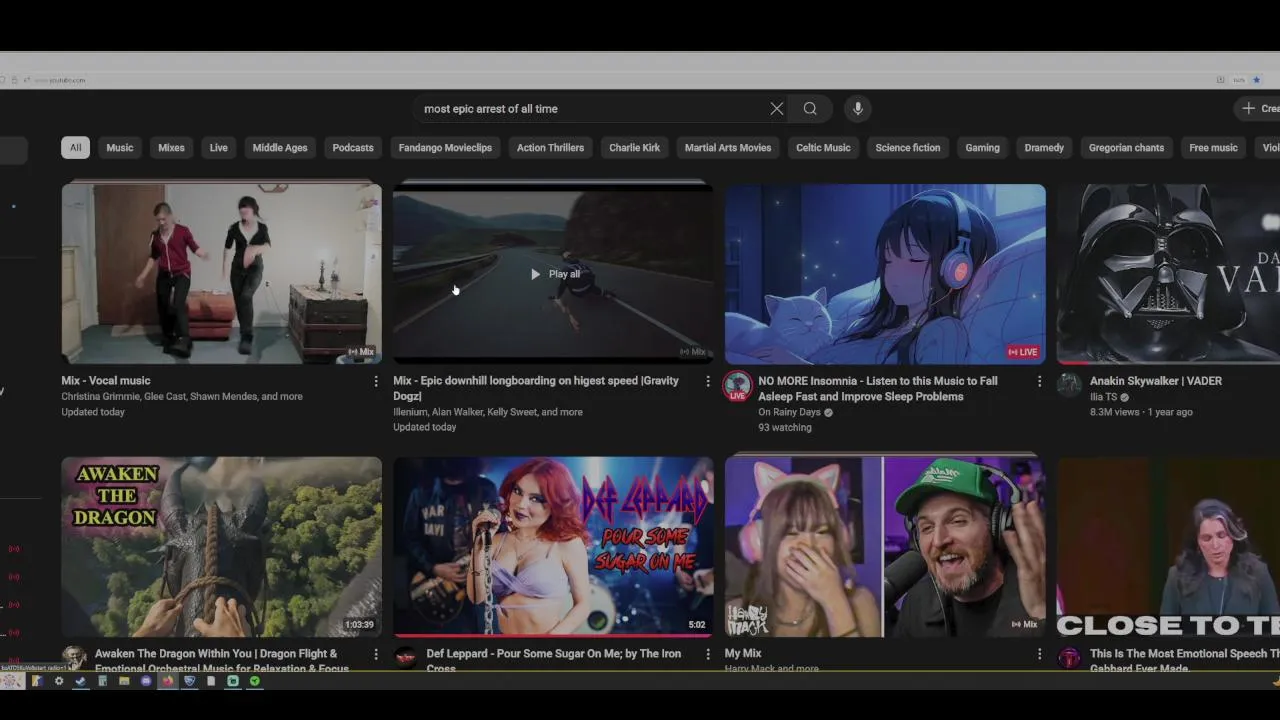Click the browser address bar showing youtube.com
This screenshot has width=1280, height=720.
coord(610,80)
